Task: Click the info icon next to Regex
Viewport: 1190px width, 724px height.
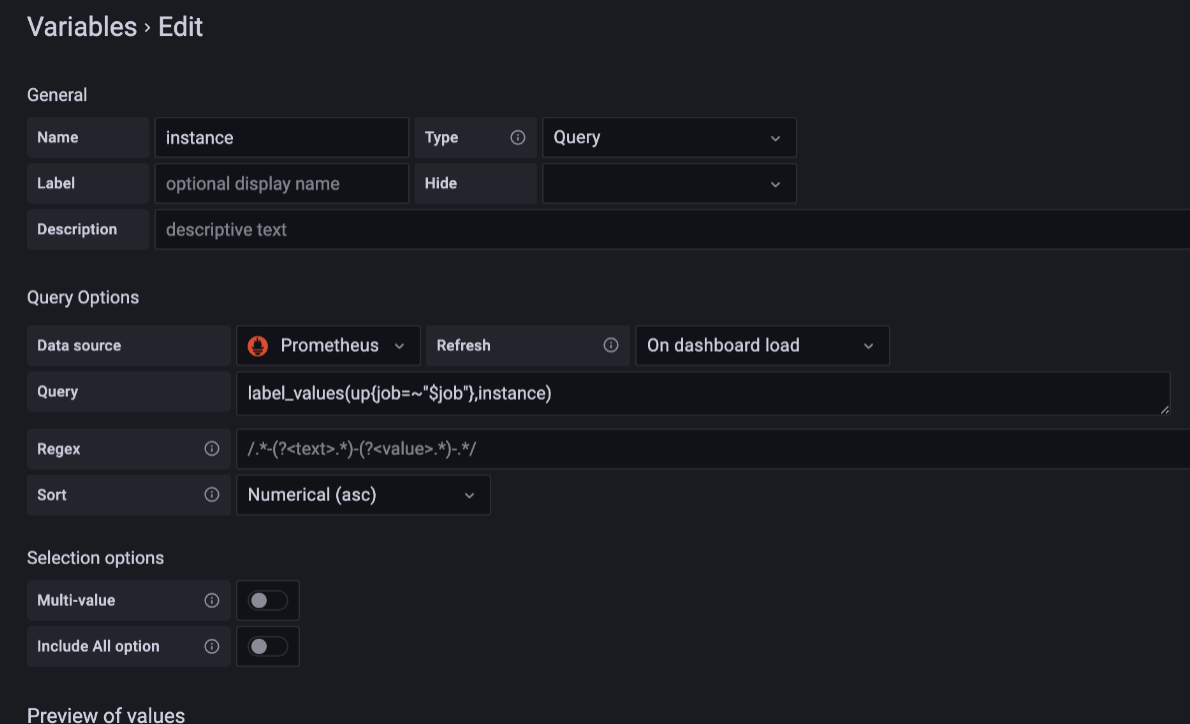Action: point(211,448)
